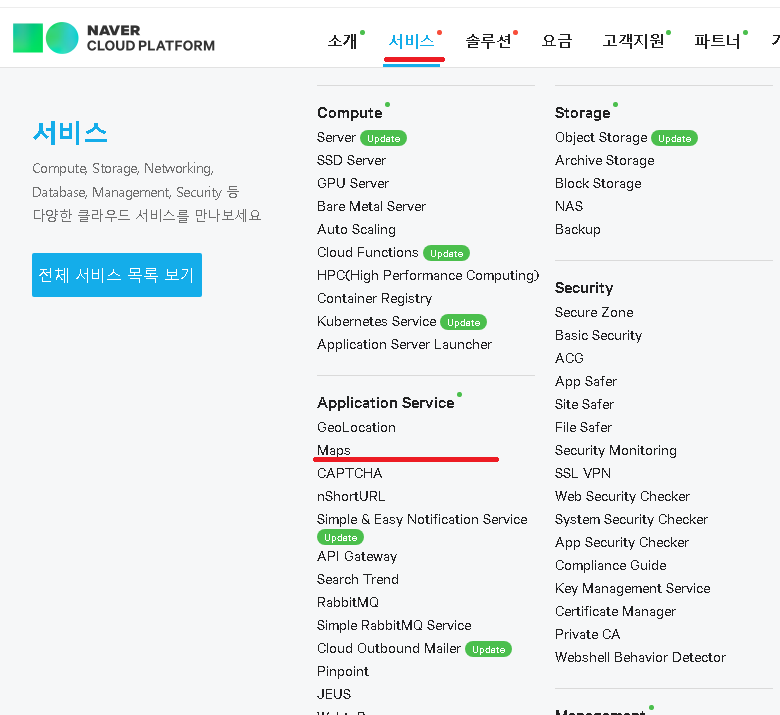Click the Update badge beside Object Storage

(x=675, y=138)
